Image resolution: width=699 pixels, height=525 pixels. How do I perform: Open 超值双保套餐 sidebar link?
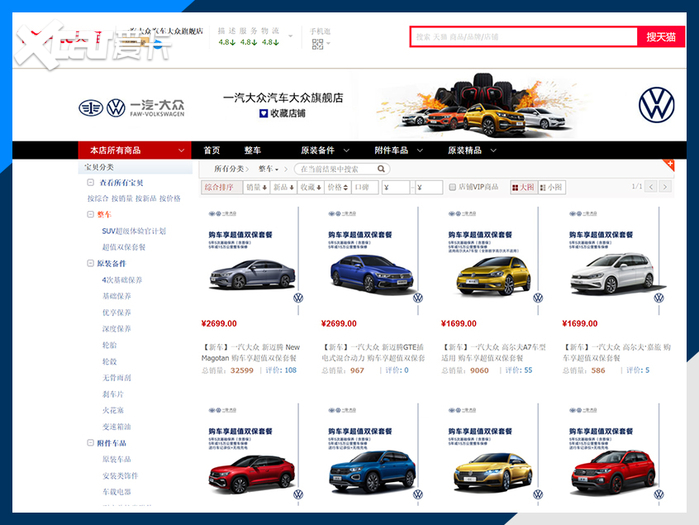coord(124,247)
